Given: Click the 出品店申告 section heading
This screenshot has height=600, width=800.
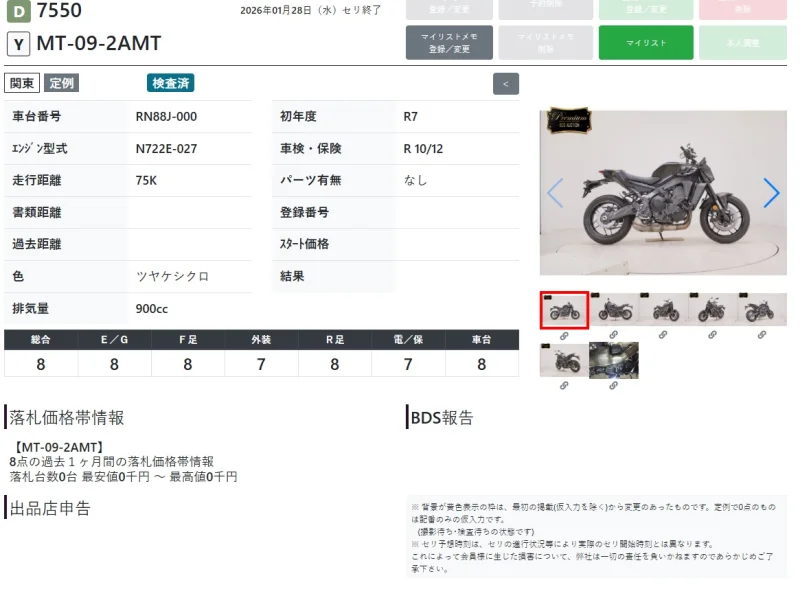Looking at the screenshot, I should pos(50,509).
